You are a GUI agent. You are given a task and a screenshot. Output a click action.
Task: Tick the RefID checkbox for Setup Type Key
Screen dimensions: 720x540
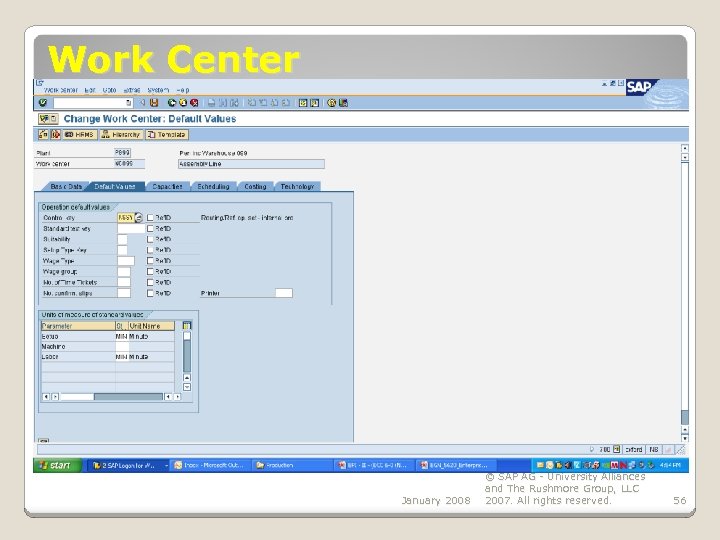point(150,250)
